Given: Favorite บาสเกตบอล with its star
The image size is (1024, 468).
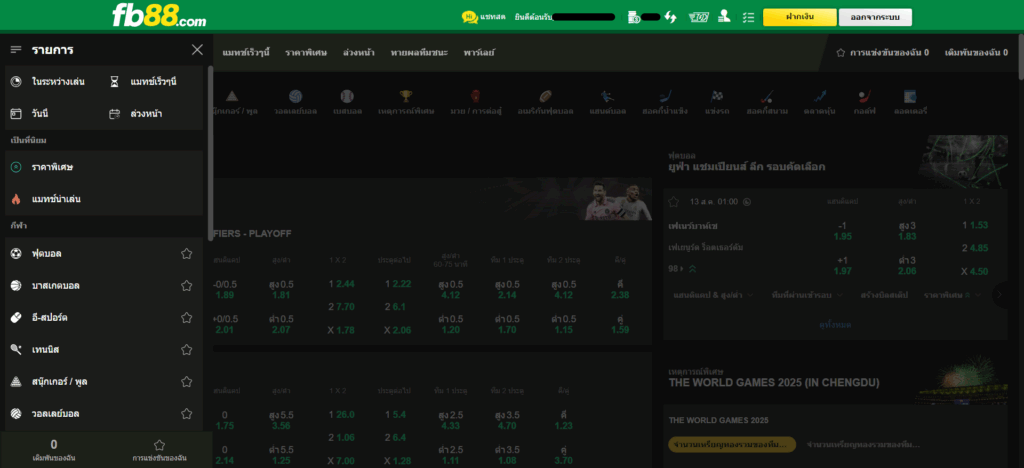Looking at the screenshot, I should [x=187, y=285].
